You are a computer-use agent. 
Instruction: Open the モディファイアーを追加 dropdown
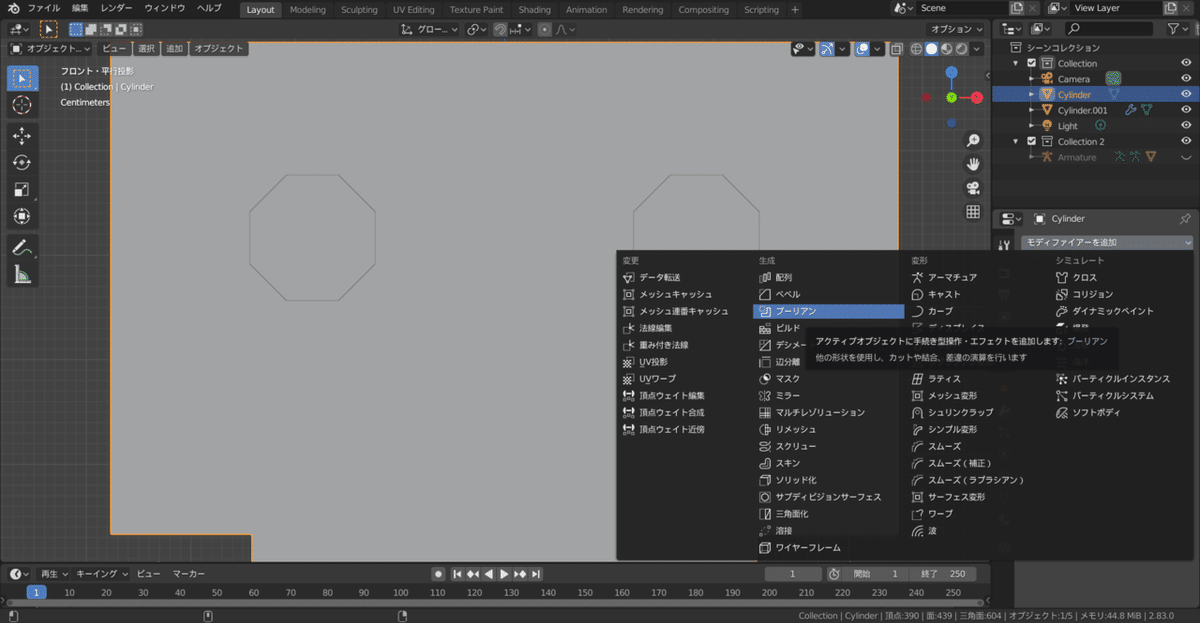coord(1107,242)
